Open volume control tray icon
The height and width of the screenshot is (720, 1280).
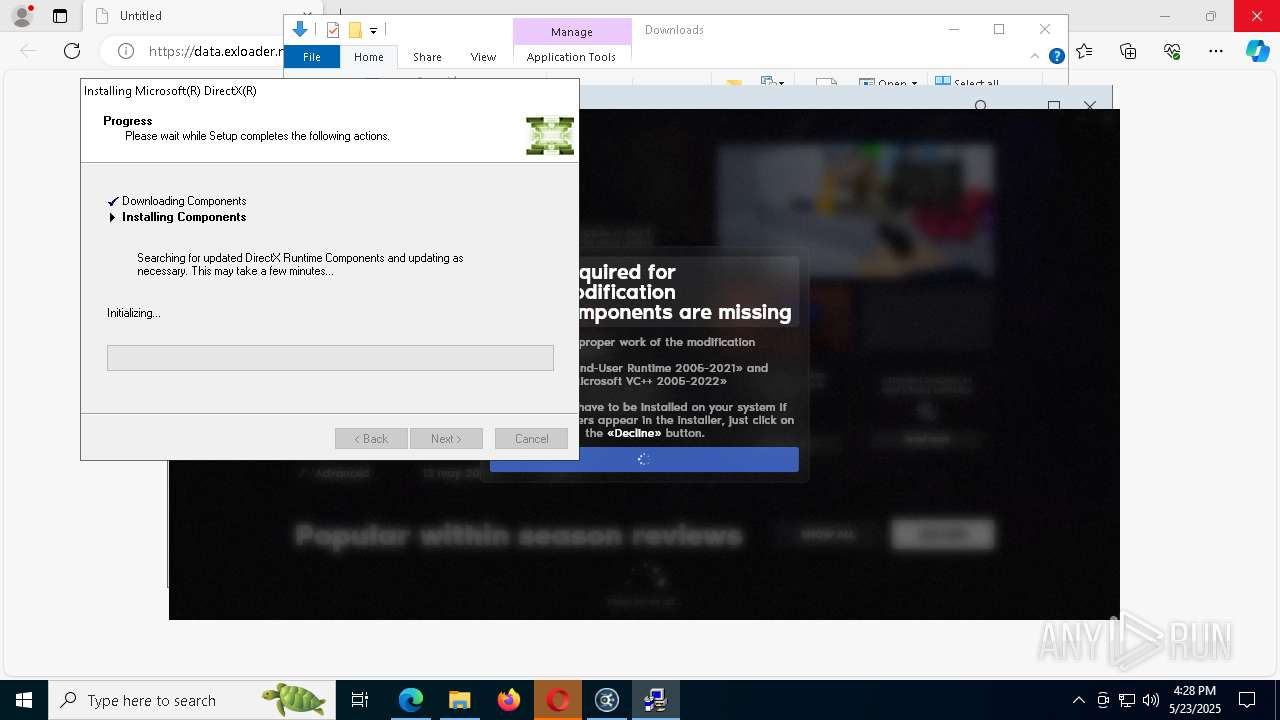click(1151, 700)
